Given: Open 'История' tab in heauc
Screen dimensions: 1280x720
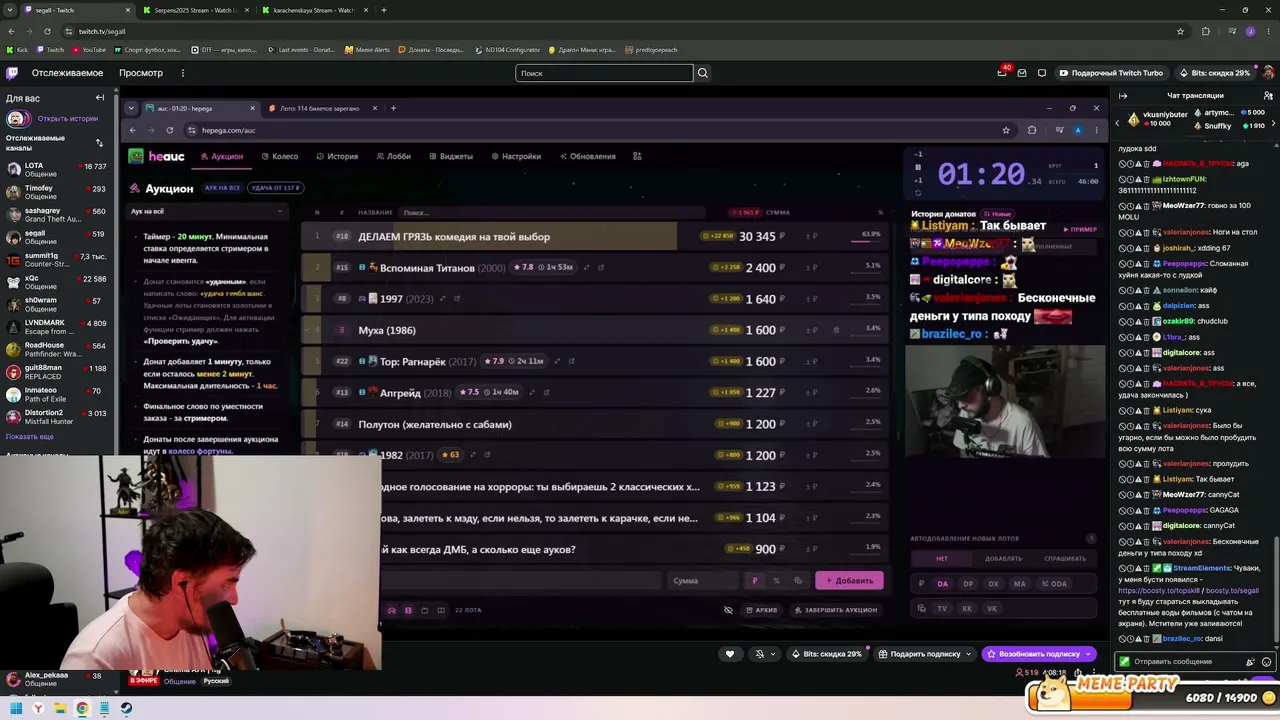Looking at the screenshot, I should click(337, 156).
